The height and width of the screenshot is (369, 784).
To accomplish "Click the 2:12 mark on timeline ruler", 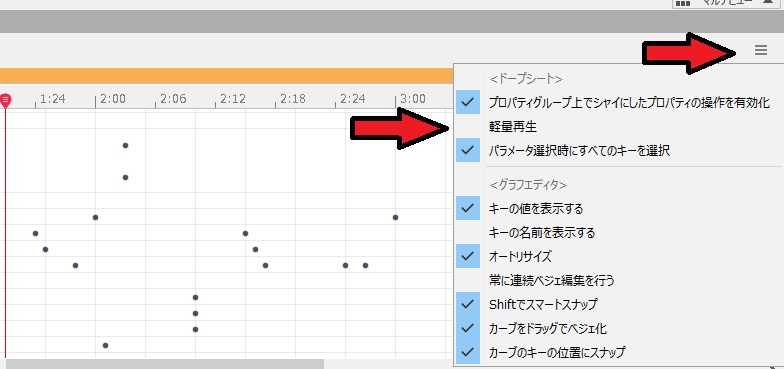I will tap(233, 98).
